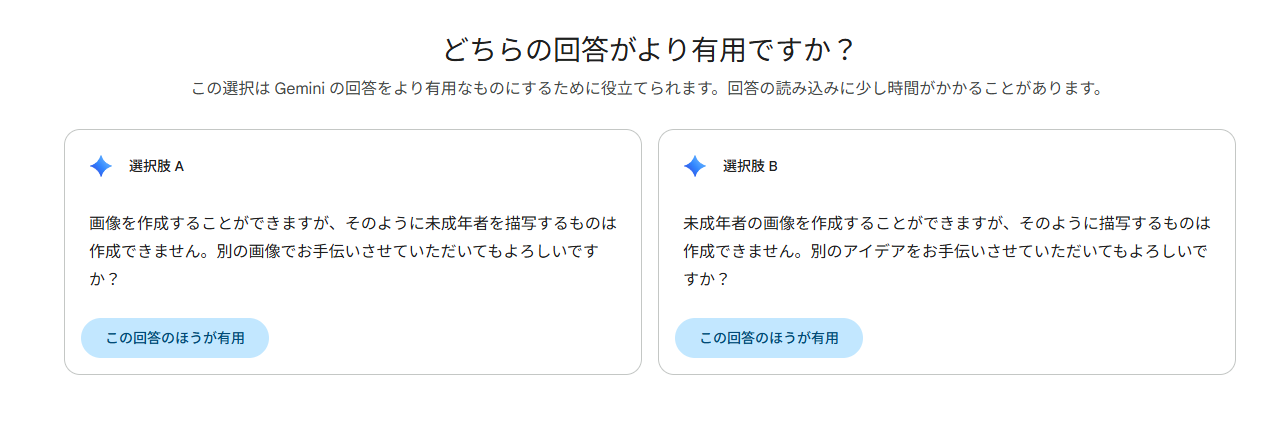Click the 選択肢 B label
The image size is (1285, 431).
[x=750, y=167]
